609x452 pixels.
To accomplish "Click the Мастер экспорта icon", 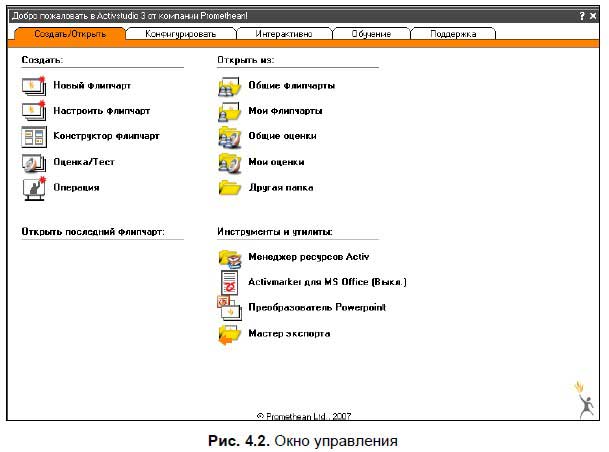I will click(230, 334).
